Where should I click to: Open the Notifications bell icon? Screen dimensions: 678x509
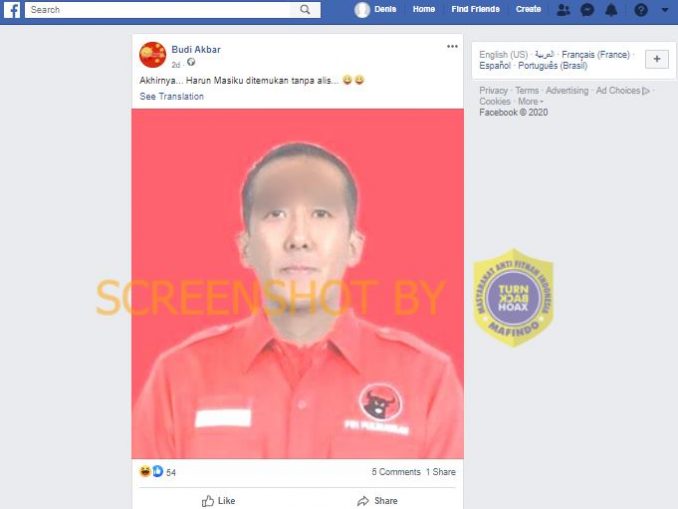coord(611,10)
